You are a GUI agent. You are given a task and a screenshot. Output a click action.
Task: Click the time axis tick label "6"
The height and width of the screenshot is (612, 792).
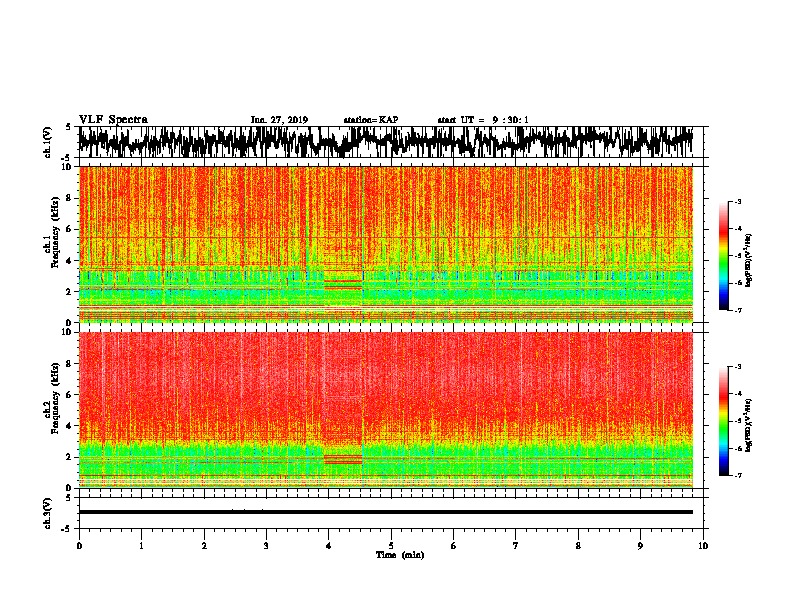coord(454,546)
